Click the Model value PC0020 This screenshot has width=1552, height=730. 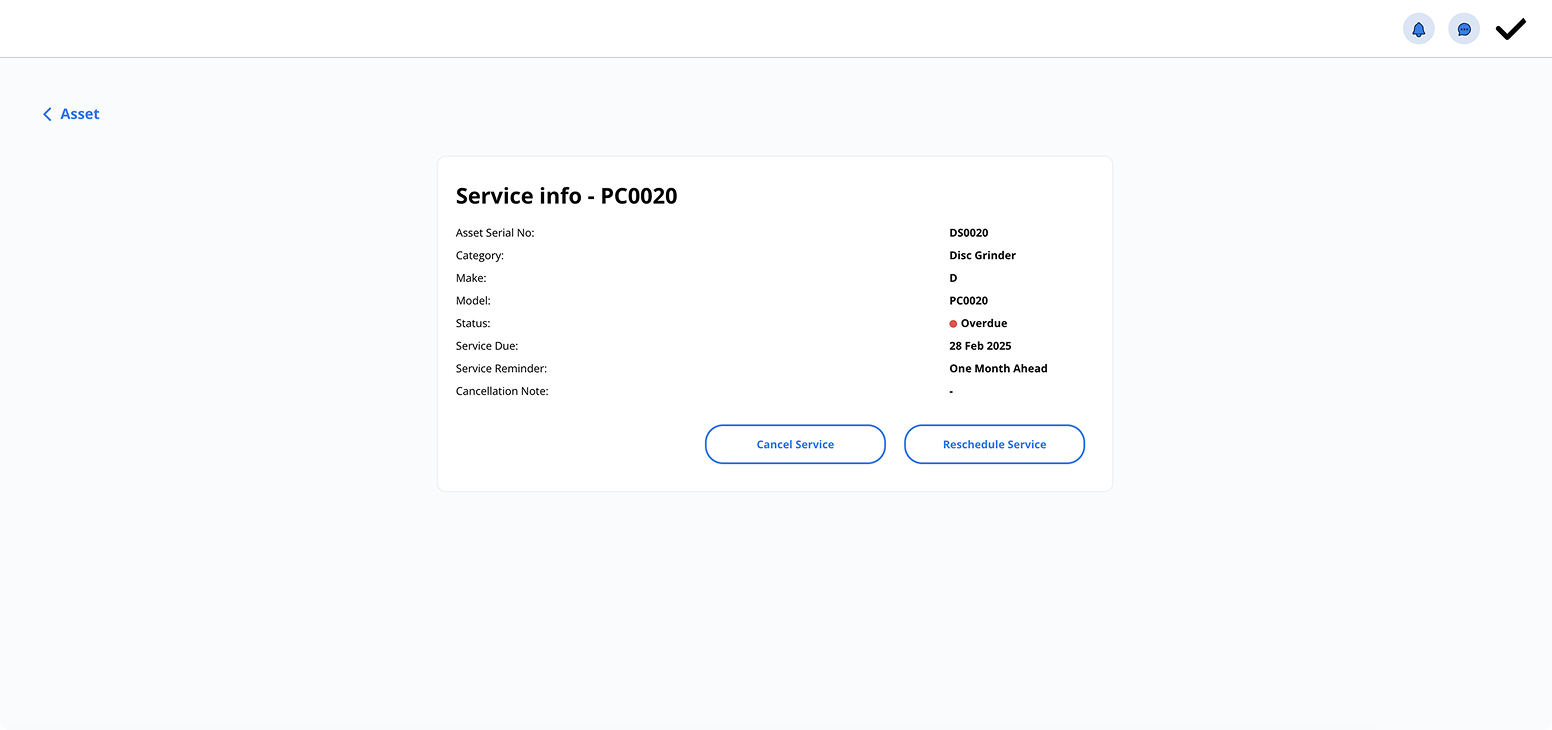coord(968,301)
